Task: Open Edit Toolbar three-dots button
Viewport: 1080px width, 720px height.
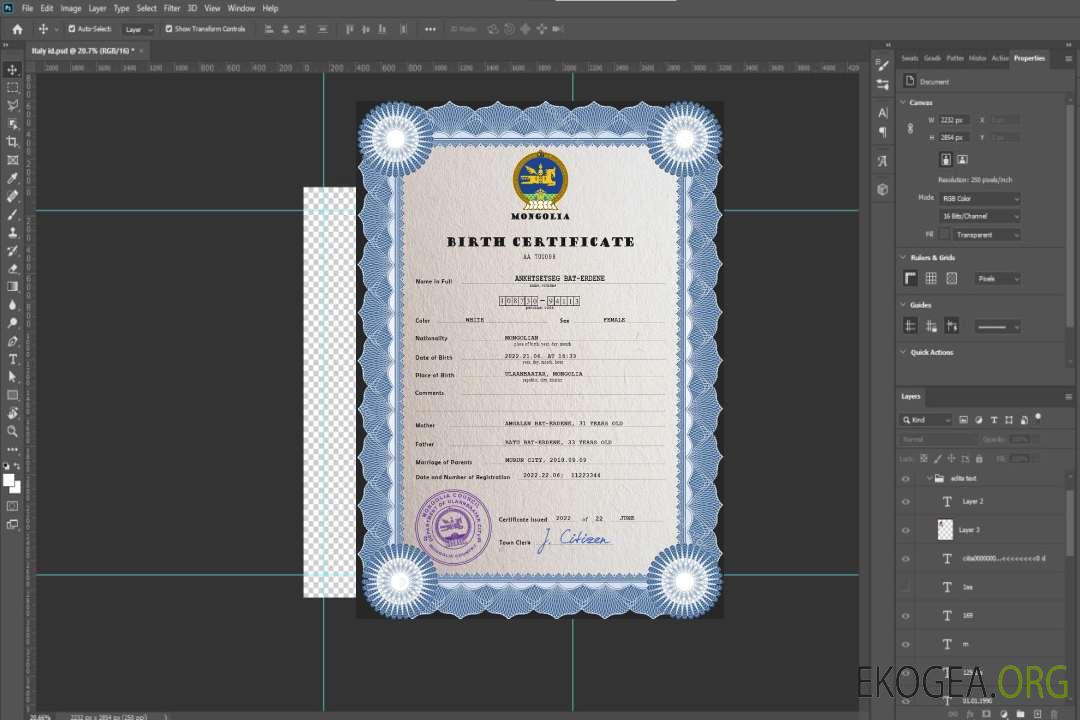Action: tap(12, 449)
